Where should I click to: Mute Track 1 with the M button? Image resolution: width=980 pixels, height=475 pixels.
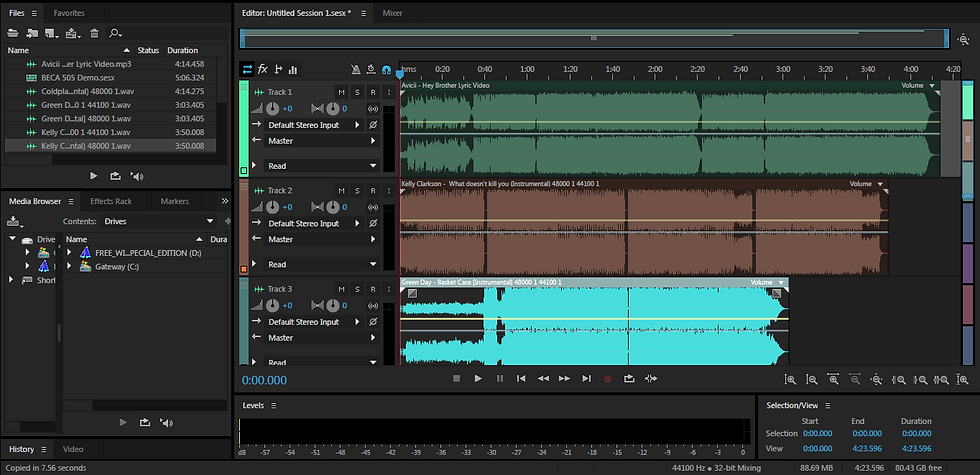(x=341, y=92)
